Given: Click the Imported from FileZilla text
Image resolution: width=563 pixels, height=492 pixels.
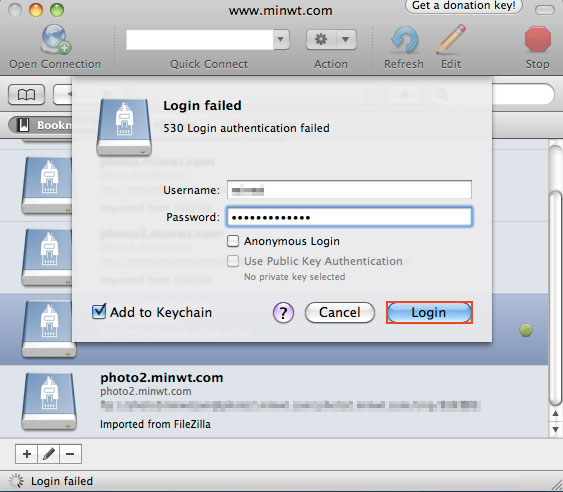Looking at the screenshot, I should click(155, 424).
